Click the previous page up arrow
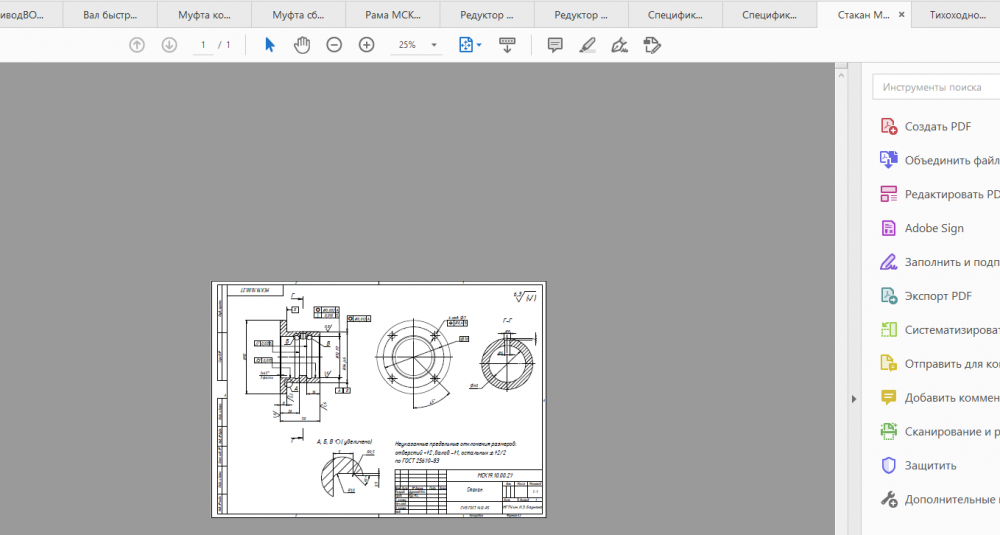This screenshot has height=535, width=1000. [137, 45]
